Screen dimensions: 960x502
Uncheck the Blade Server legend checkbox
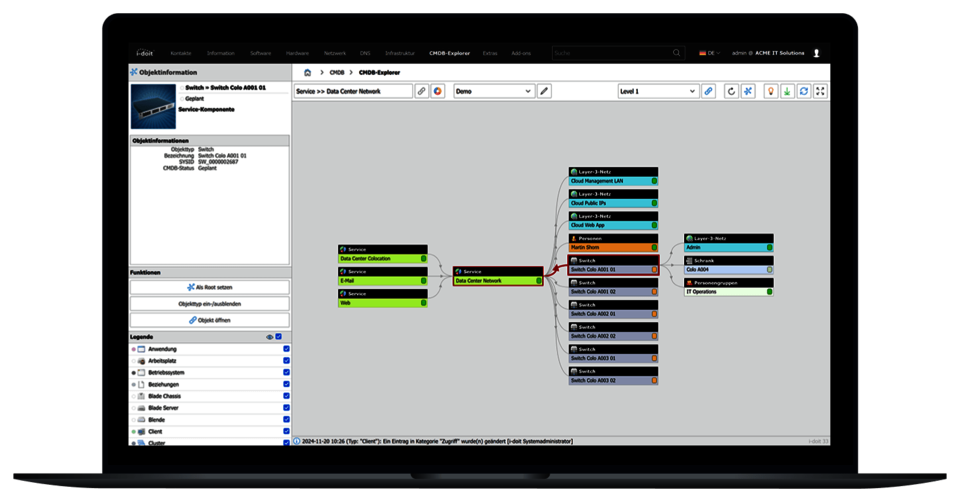[x=286, y=408]
